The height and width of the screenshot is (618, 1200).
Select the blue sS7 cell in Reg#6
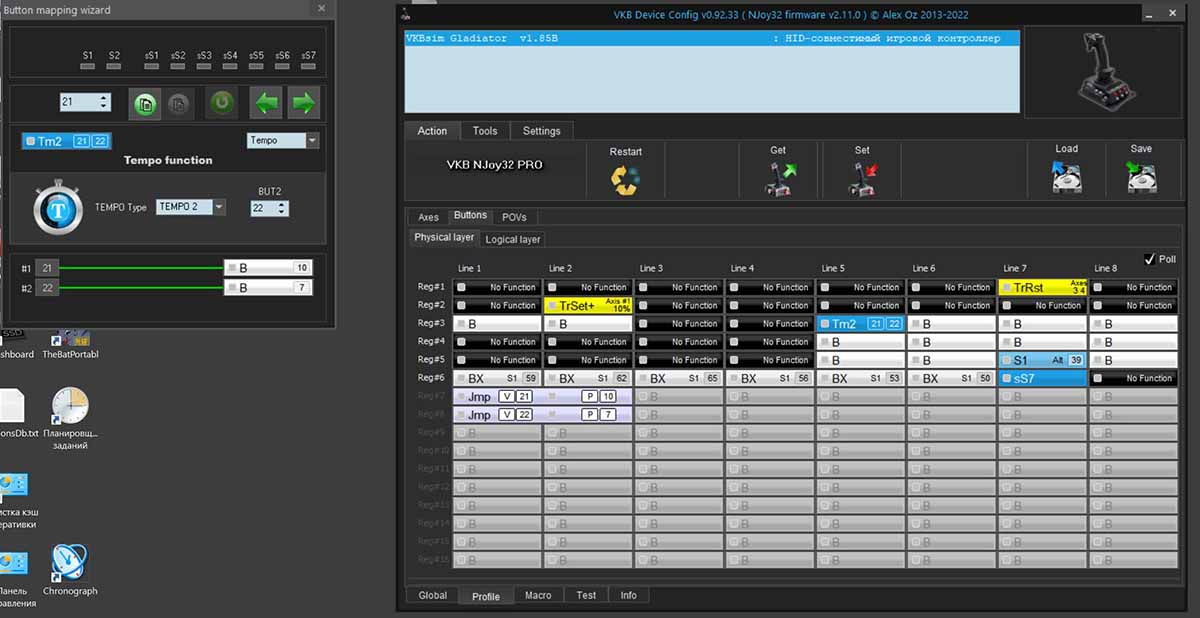[1043, 379]
